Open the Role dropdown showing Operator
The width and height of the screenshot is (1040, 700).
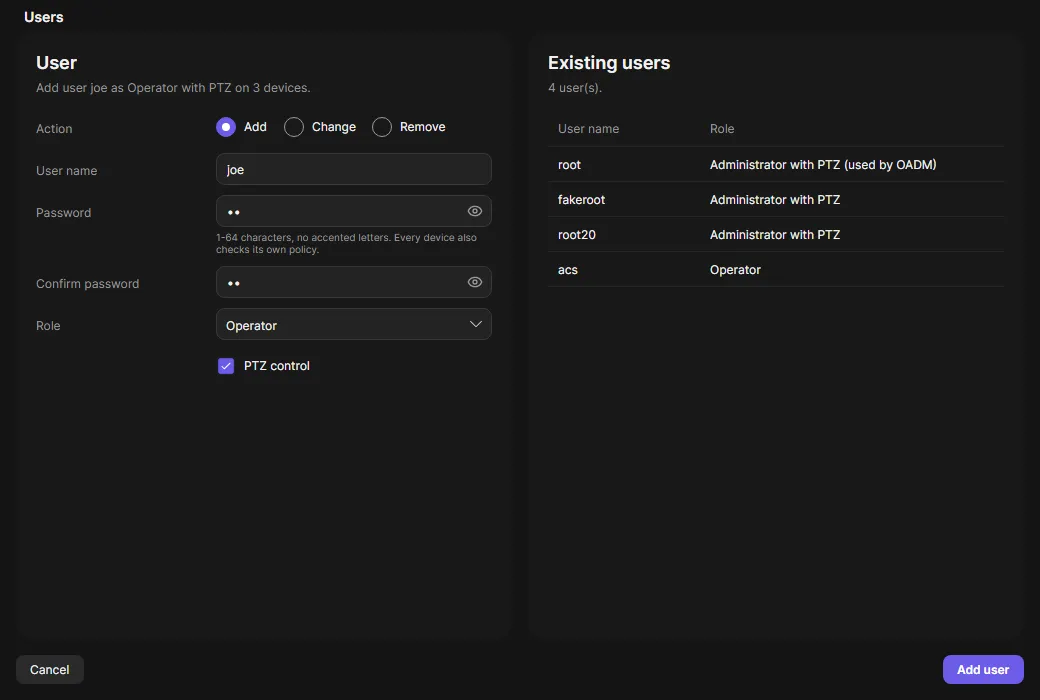354,324
